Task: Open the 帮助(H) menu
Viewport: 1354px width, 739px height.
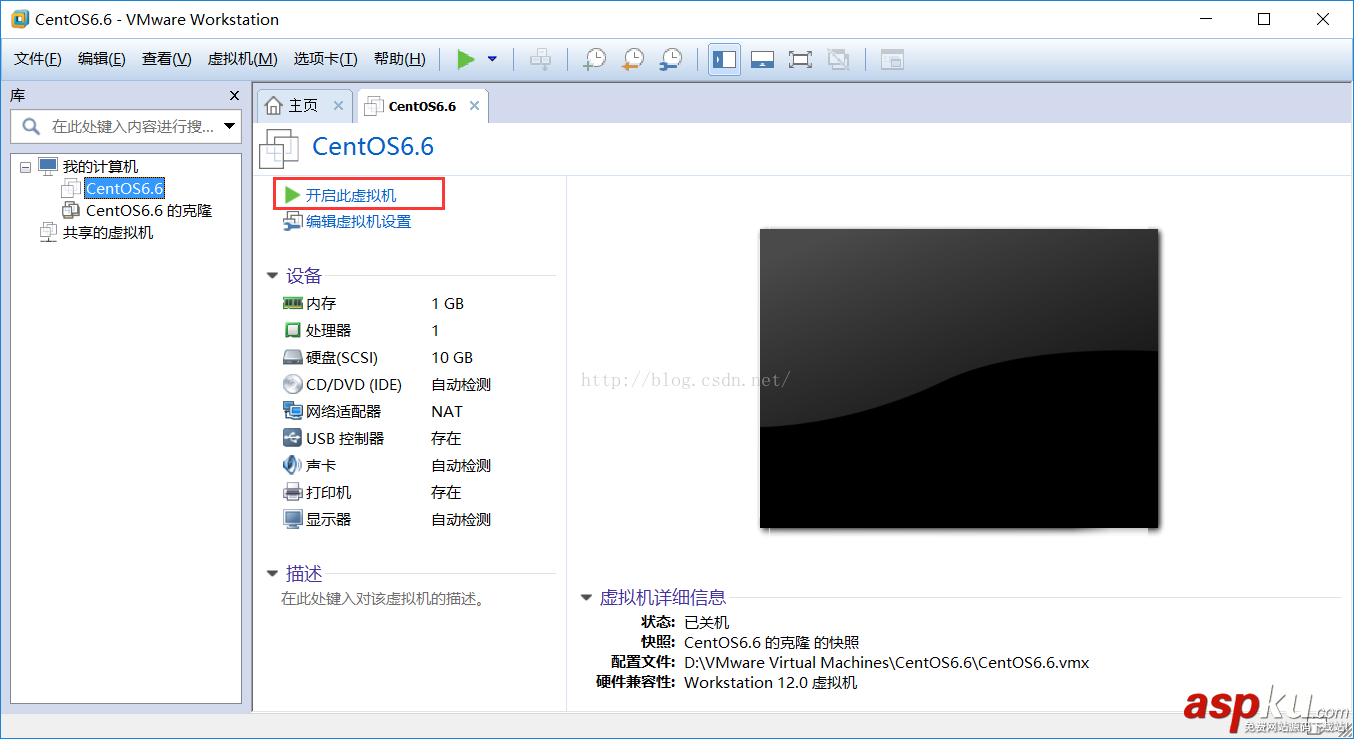Action: pos(399,59)
